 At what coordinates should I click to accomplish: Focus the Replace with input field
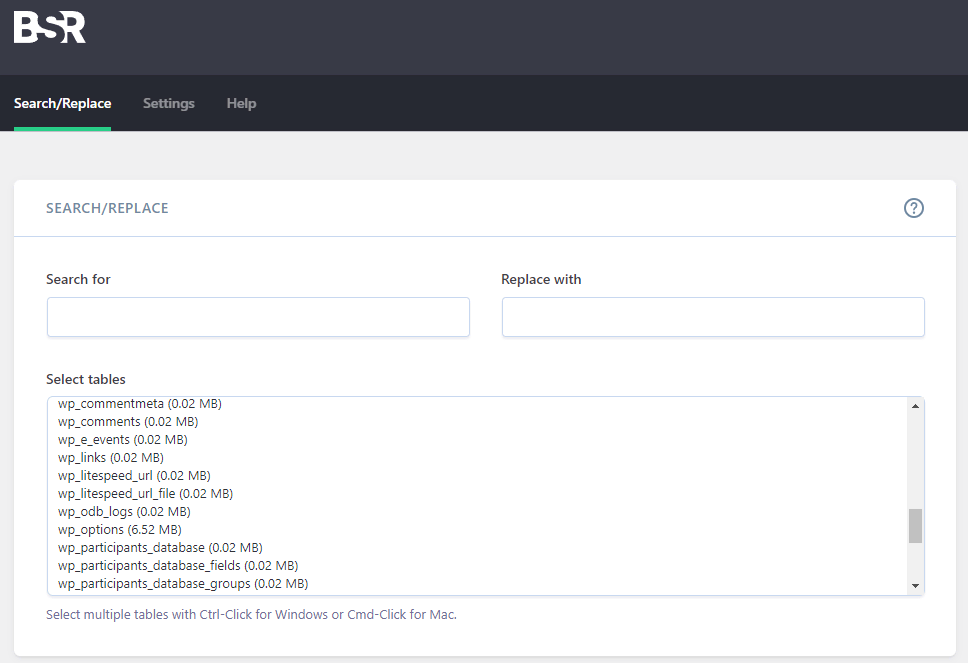[713, 317]
